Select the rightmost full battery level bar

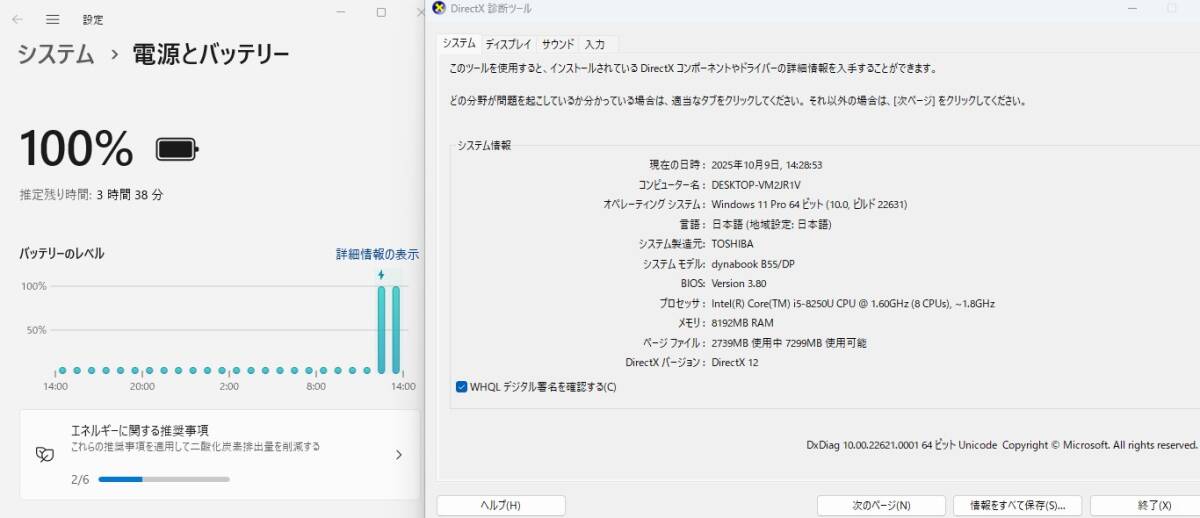[396, 328]
